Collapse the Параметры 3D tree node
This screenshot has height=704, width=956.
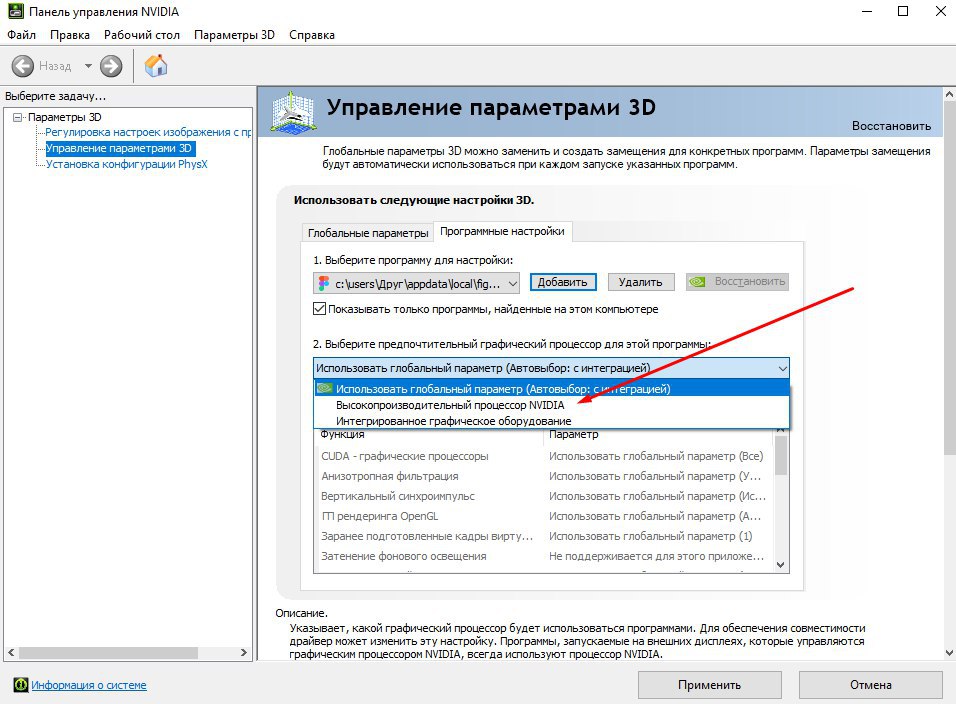coord(17,117)
